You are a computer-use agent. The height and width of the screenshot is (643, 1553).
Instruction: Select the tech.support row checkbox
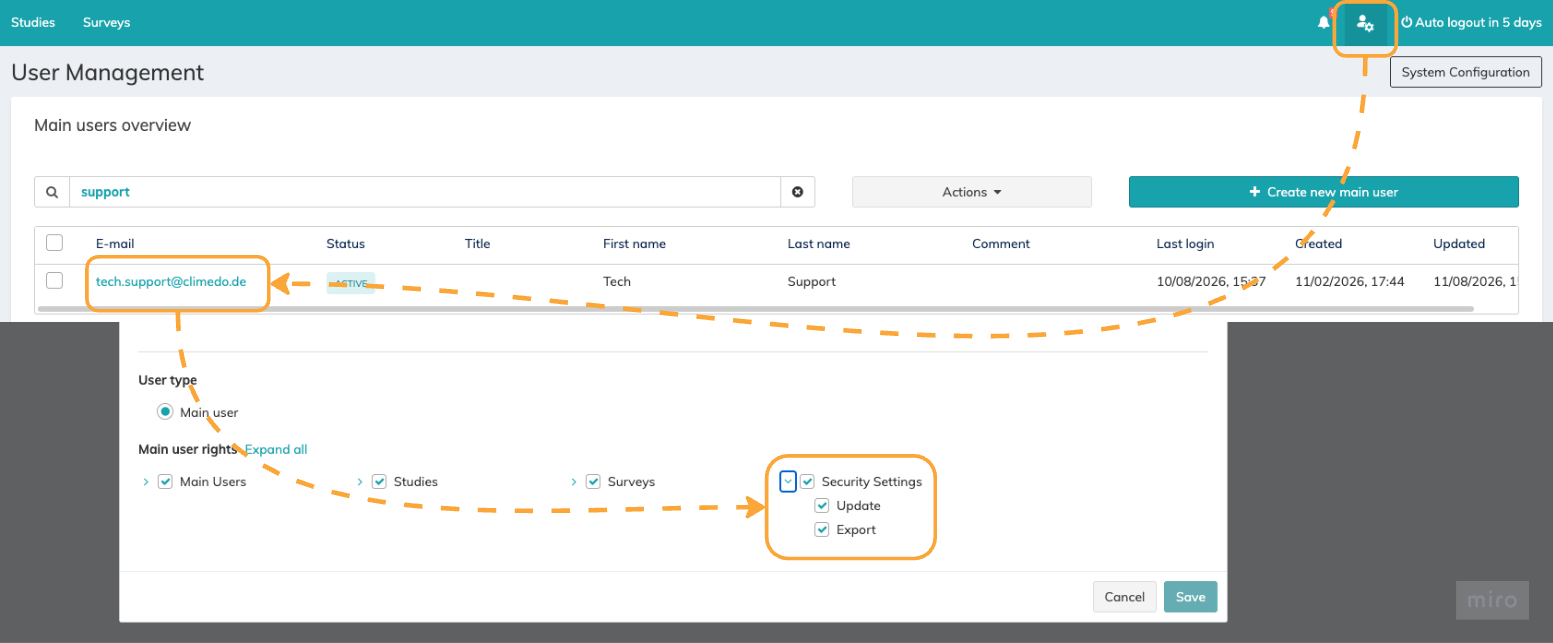[x=55, y=281]
